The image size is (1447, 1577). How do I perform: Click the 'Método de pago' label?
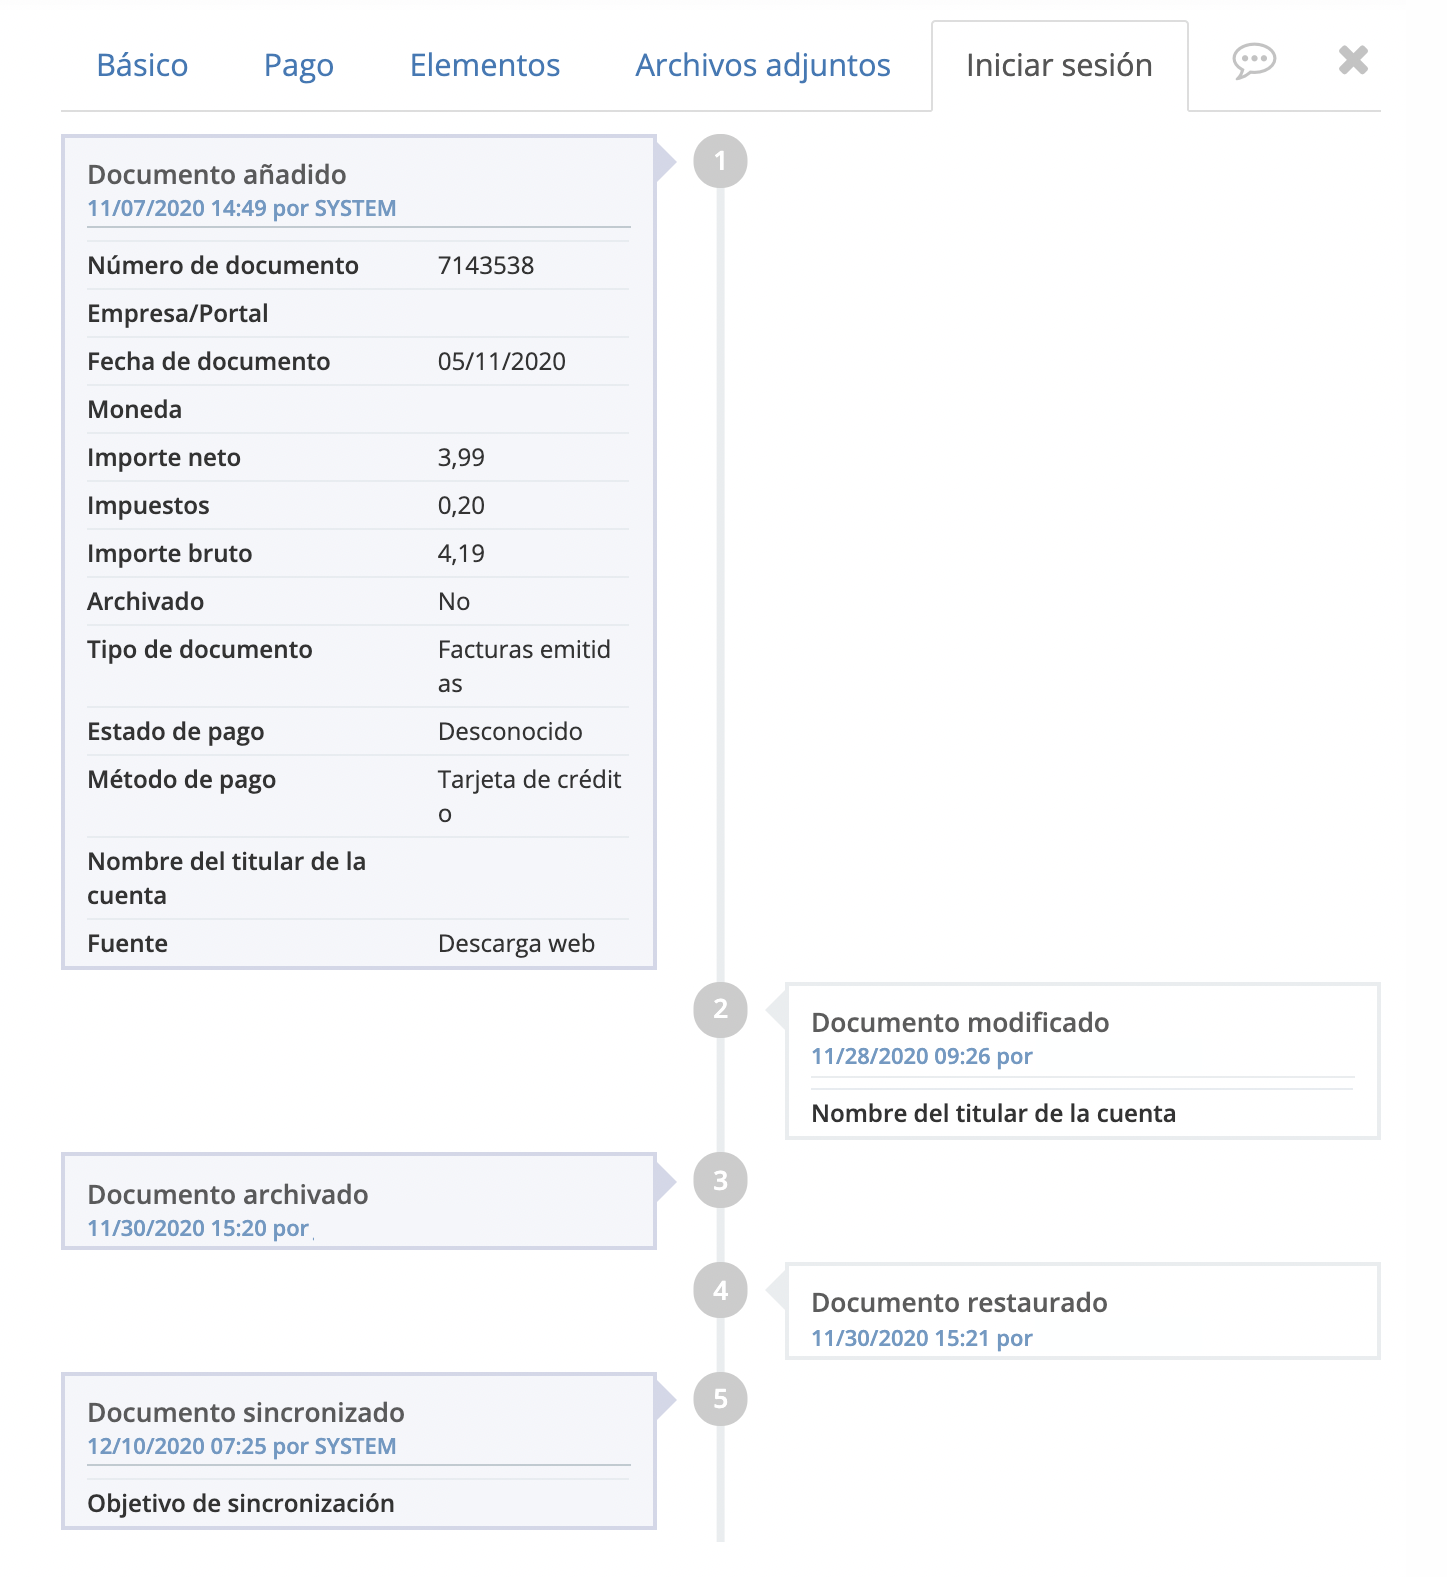coord(182,780)
